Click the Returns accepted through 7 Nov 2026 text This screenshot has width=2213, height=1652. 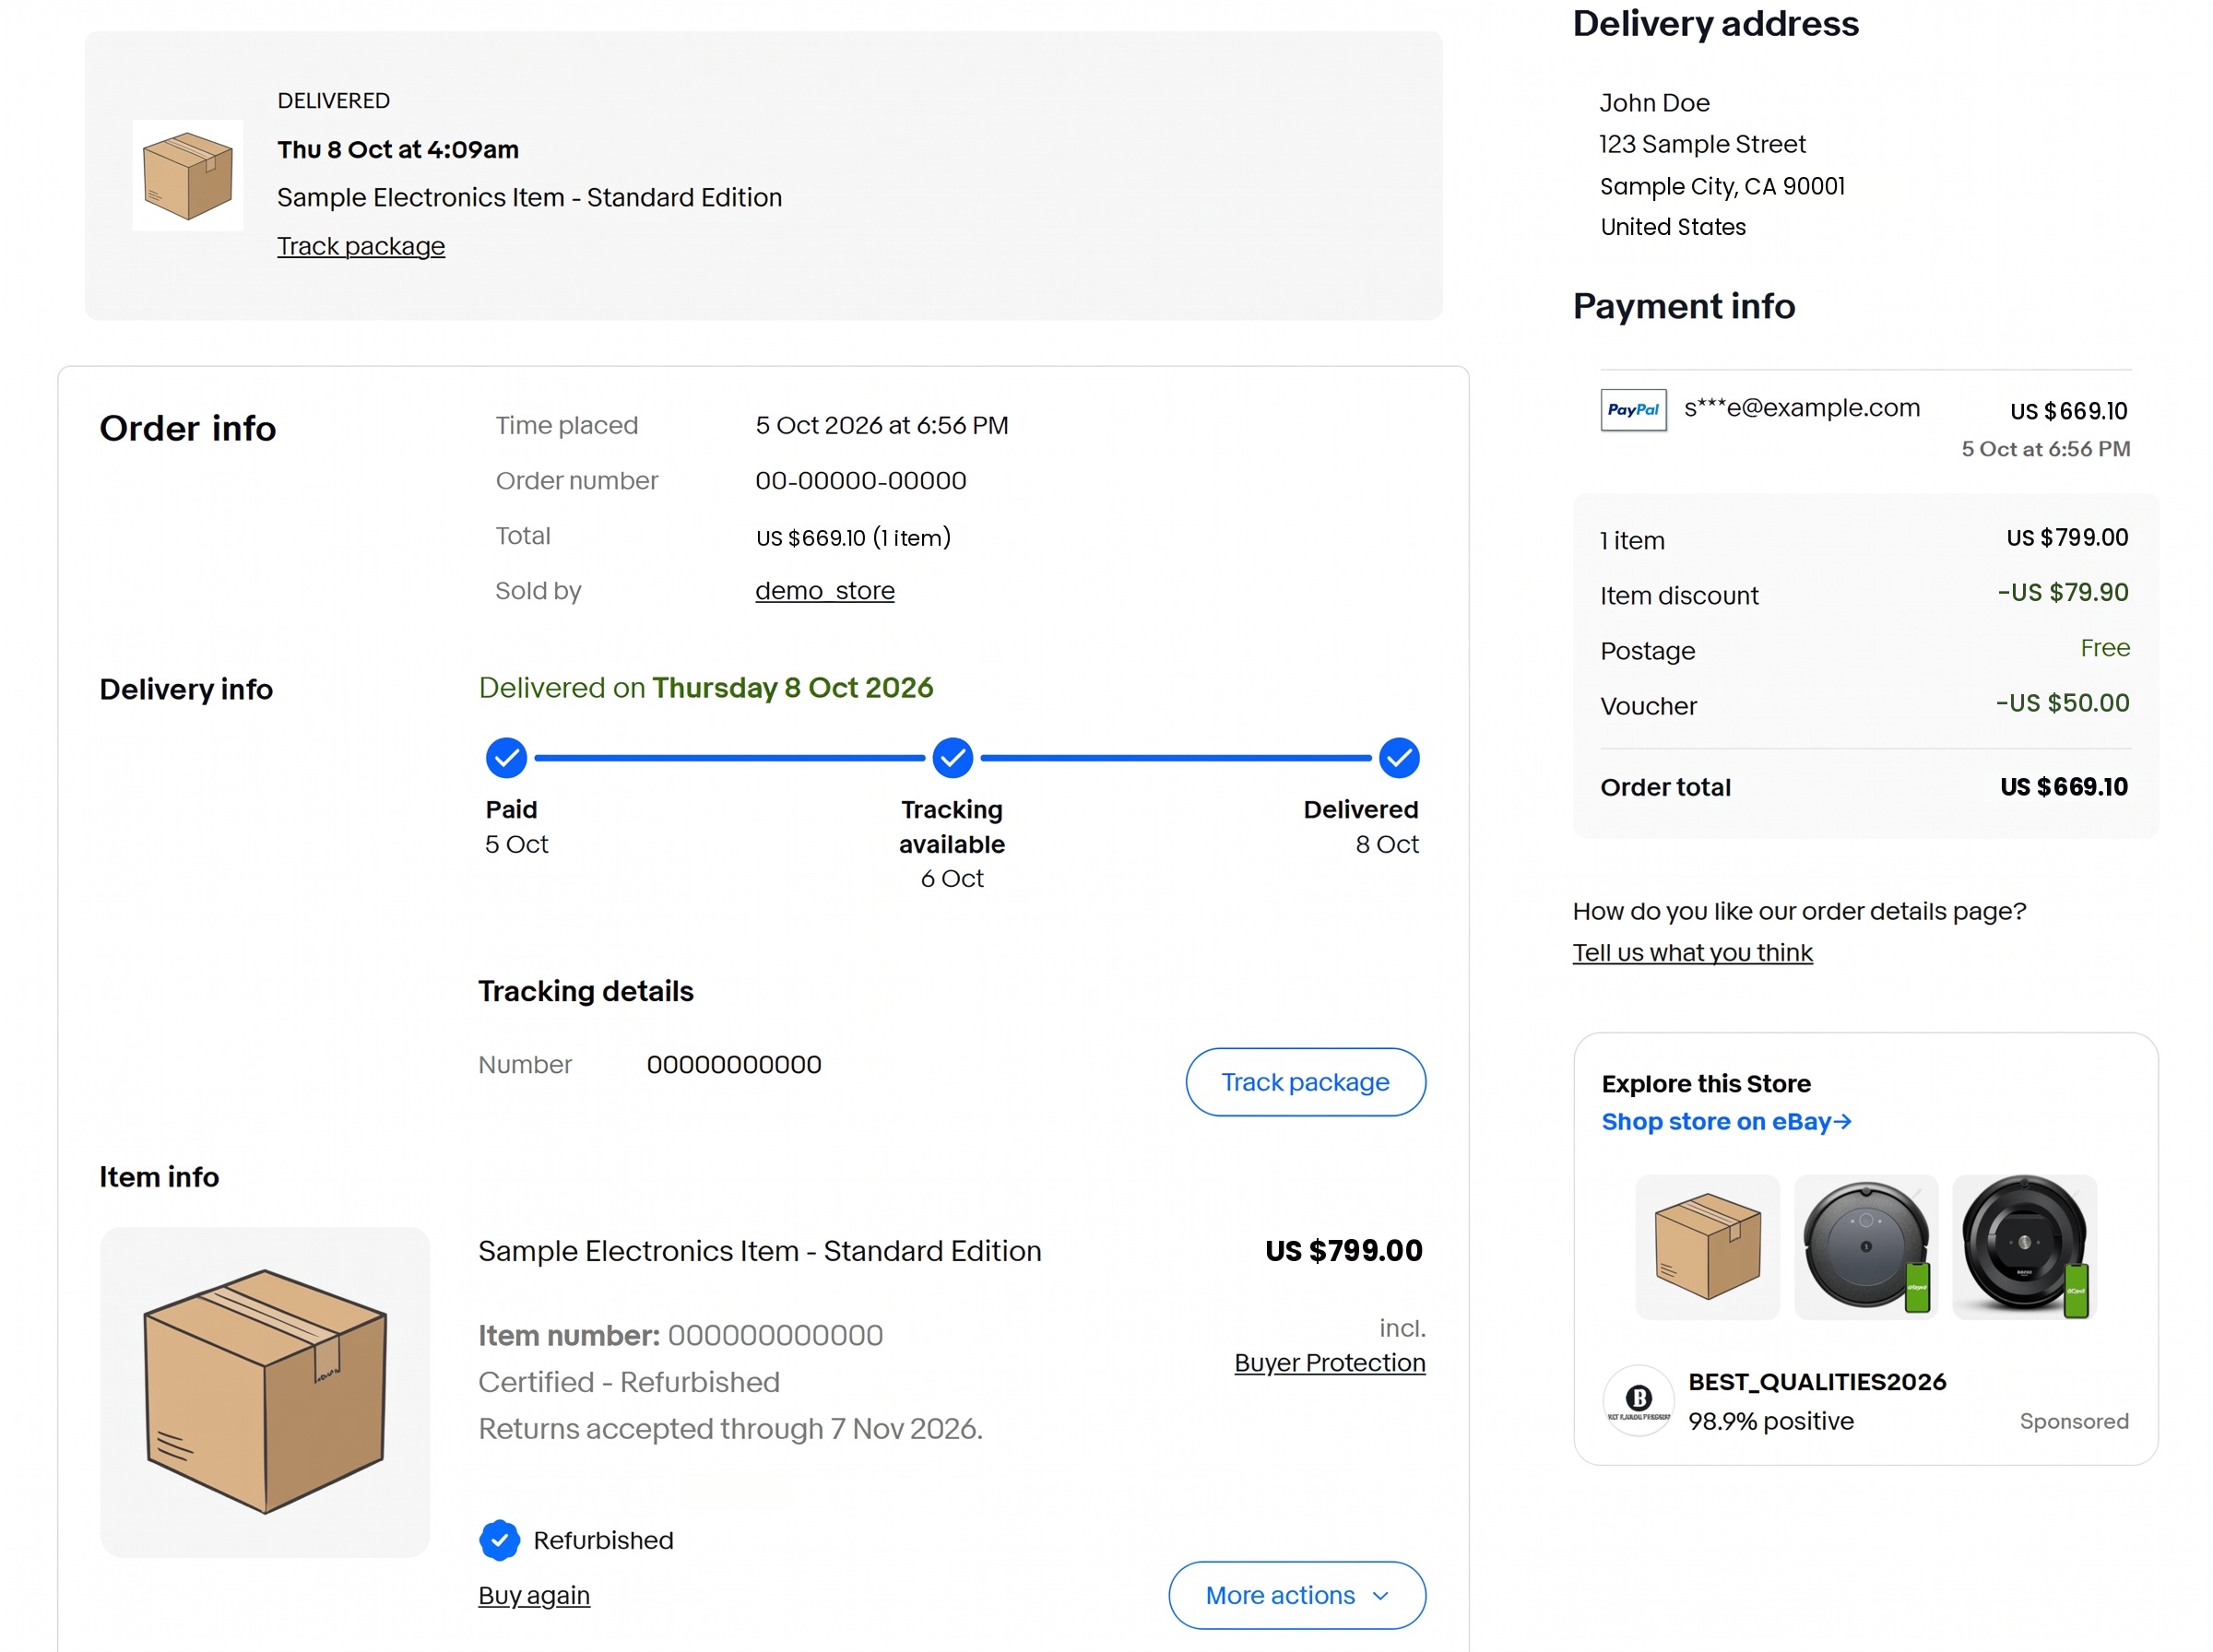[730, 1428]
